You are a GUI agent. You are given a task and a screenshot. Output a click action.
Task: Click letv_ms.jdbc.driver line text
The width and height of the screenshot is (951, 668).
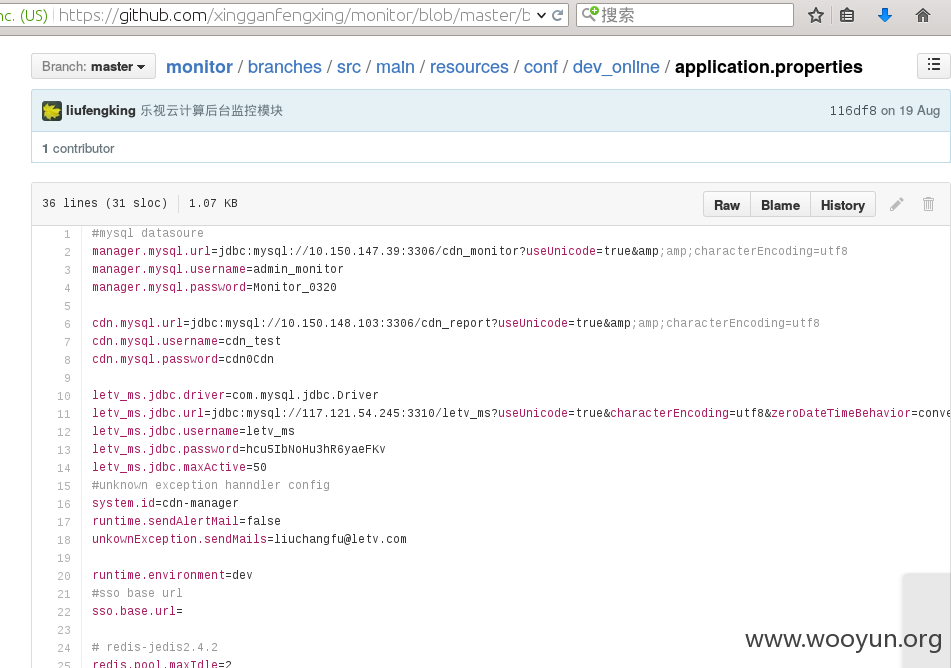click(x=235, y=395)
